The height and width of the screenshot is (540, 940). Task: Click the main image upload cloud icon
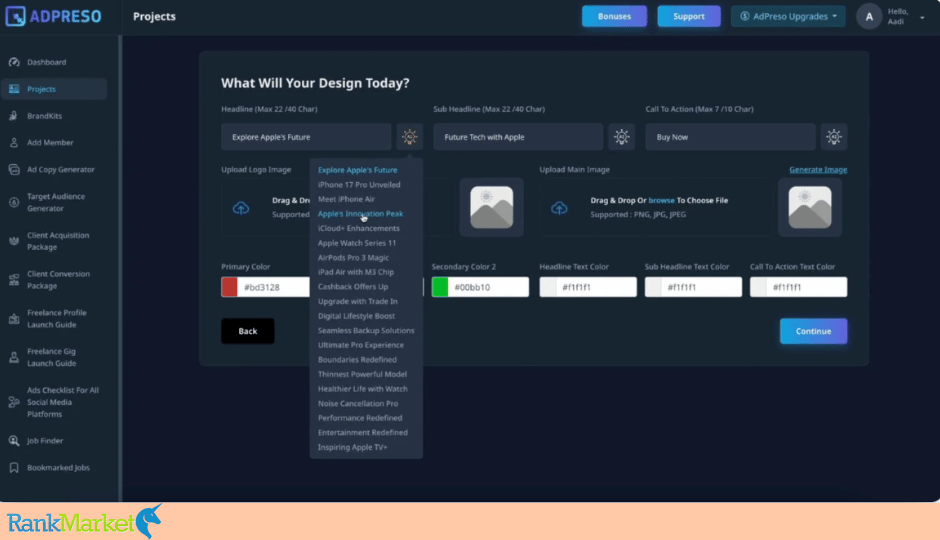click(x=559, y=208)
